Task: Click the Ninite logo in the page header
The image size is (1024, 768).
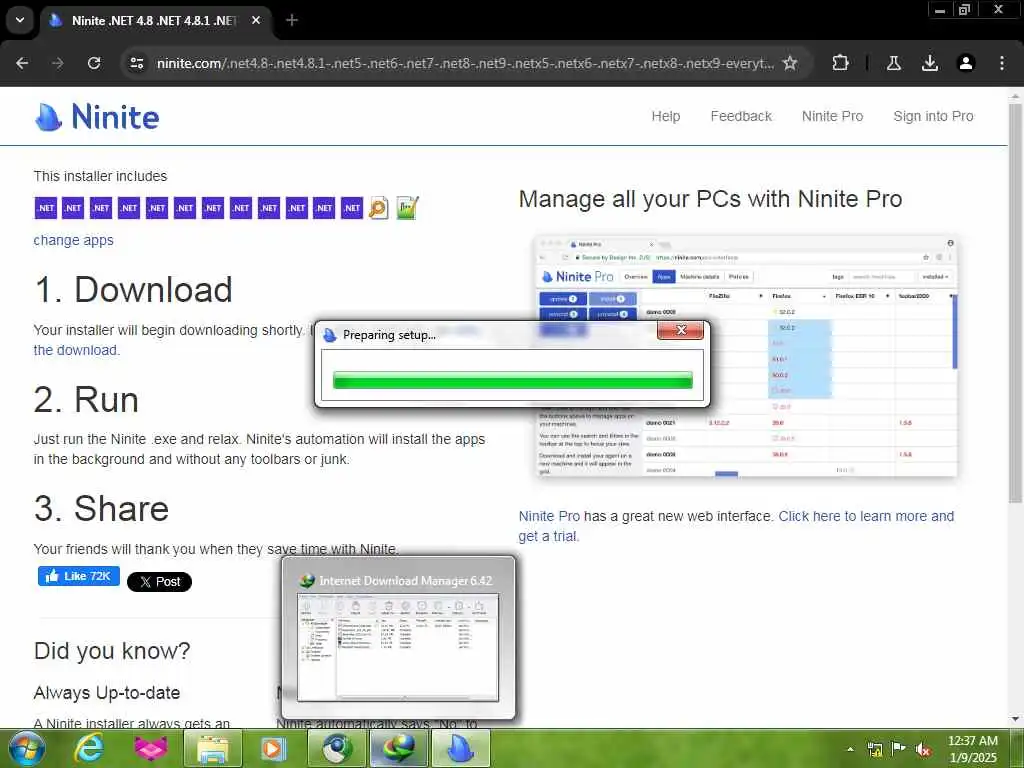Action: (97, 117)
